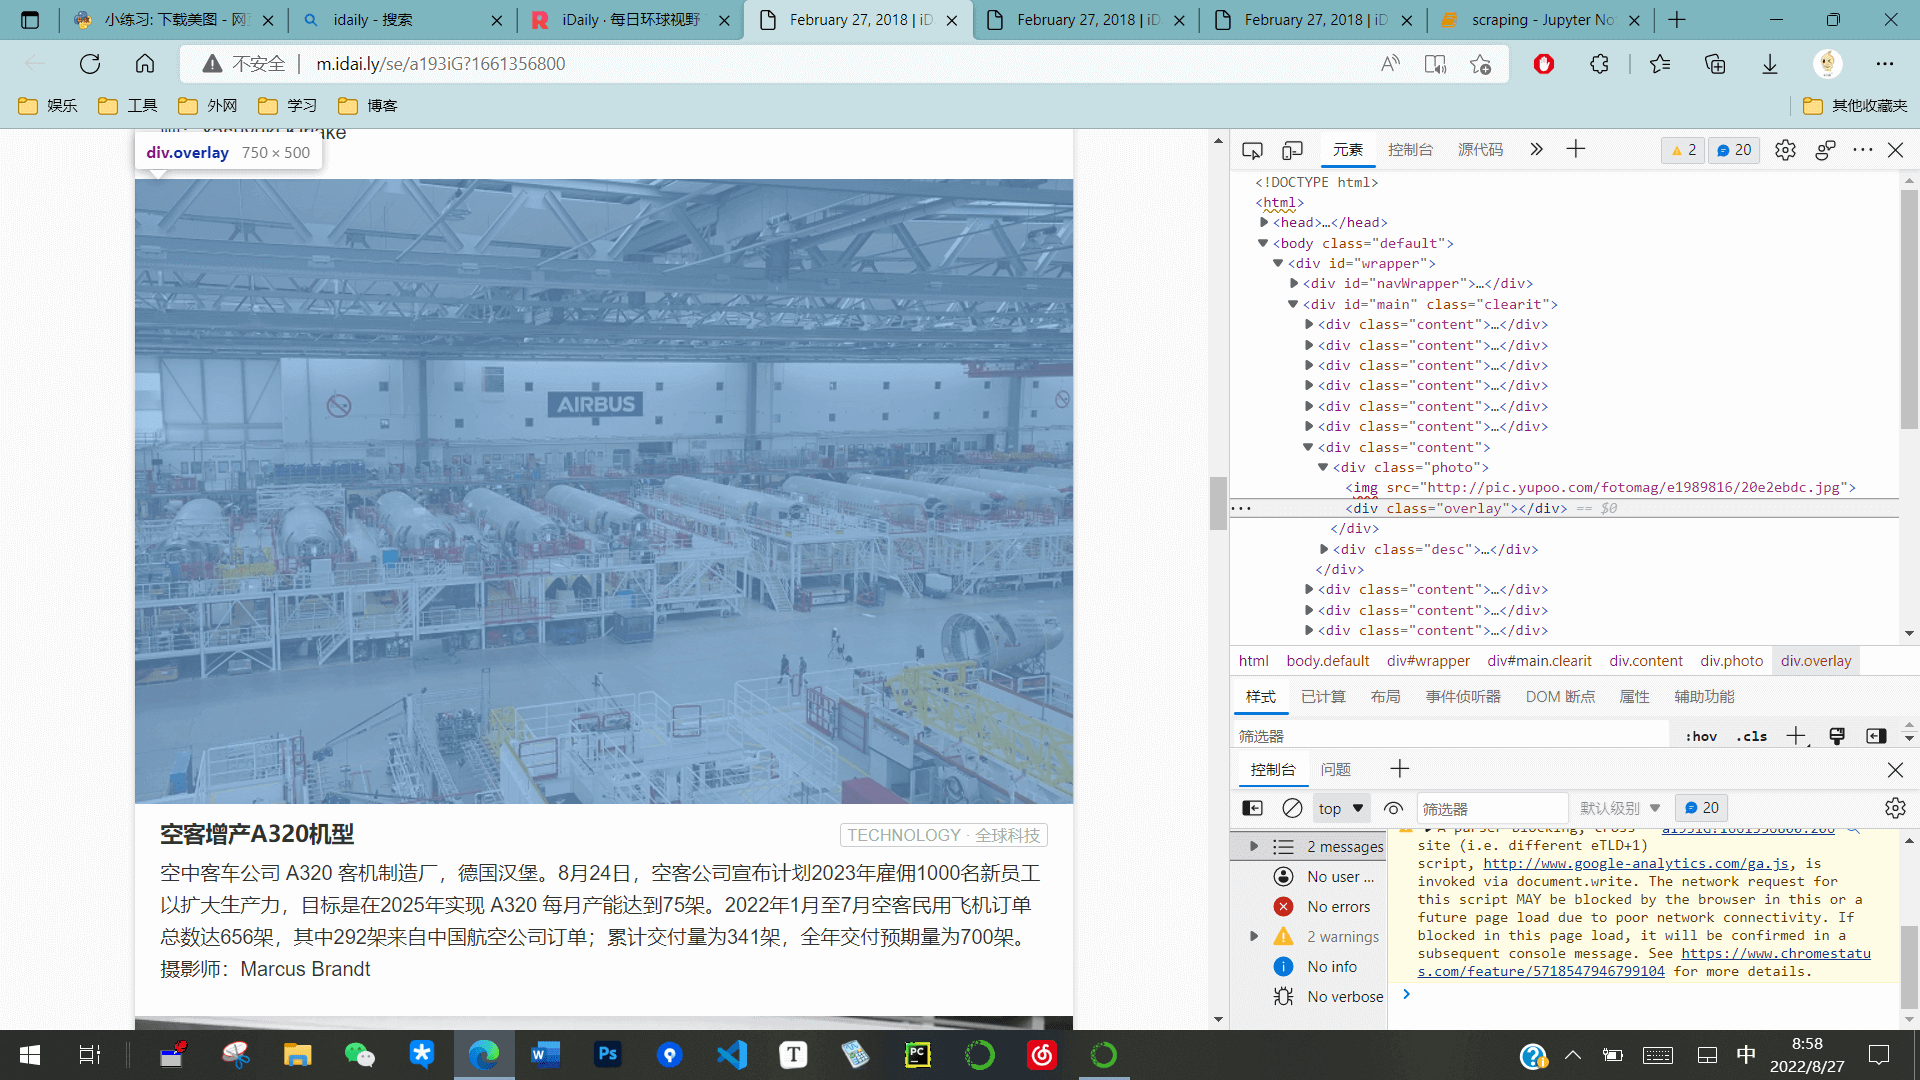Refresh the page with reload icon

click(90, 64)
